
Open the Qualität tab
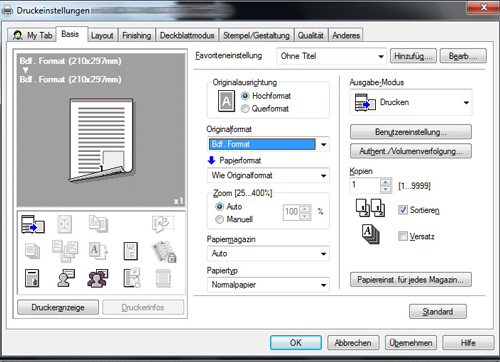point(310,35)
